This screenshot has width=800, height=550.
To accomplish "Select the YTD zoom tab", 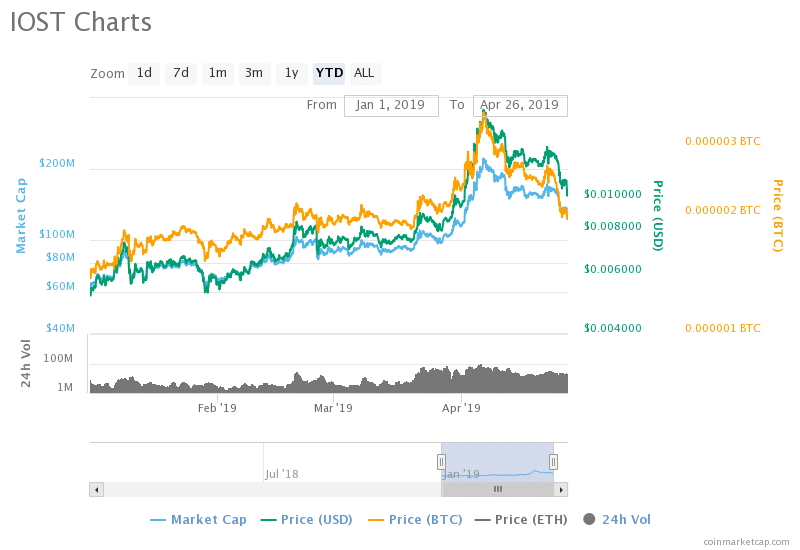I will 329,73.
